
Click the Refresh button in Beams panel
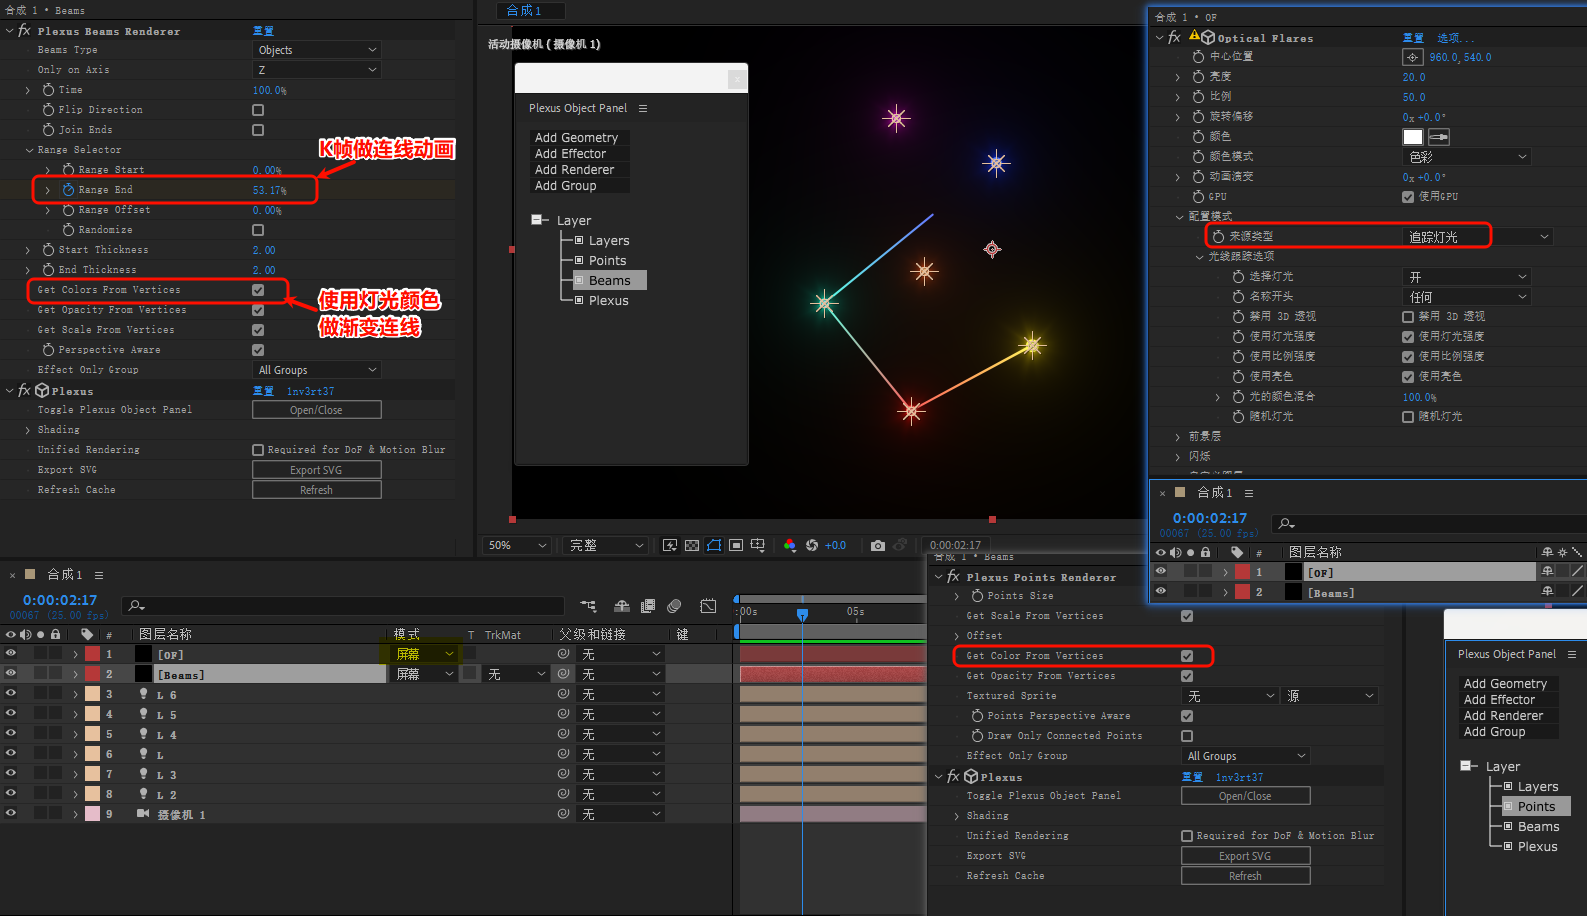pos(316,490)
